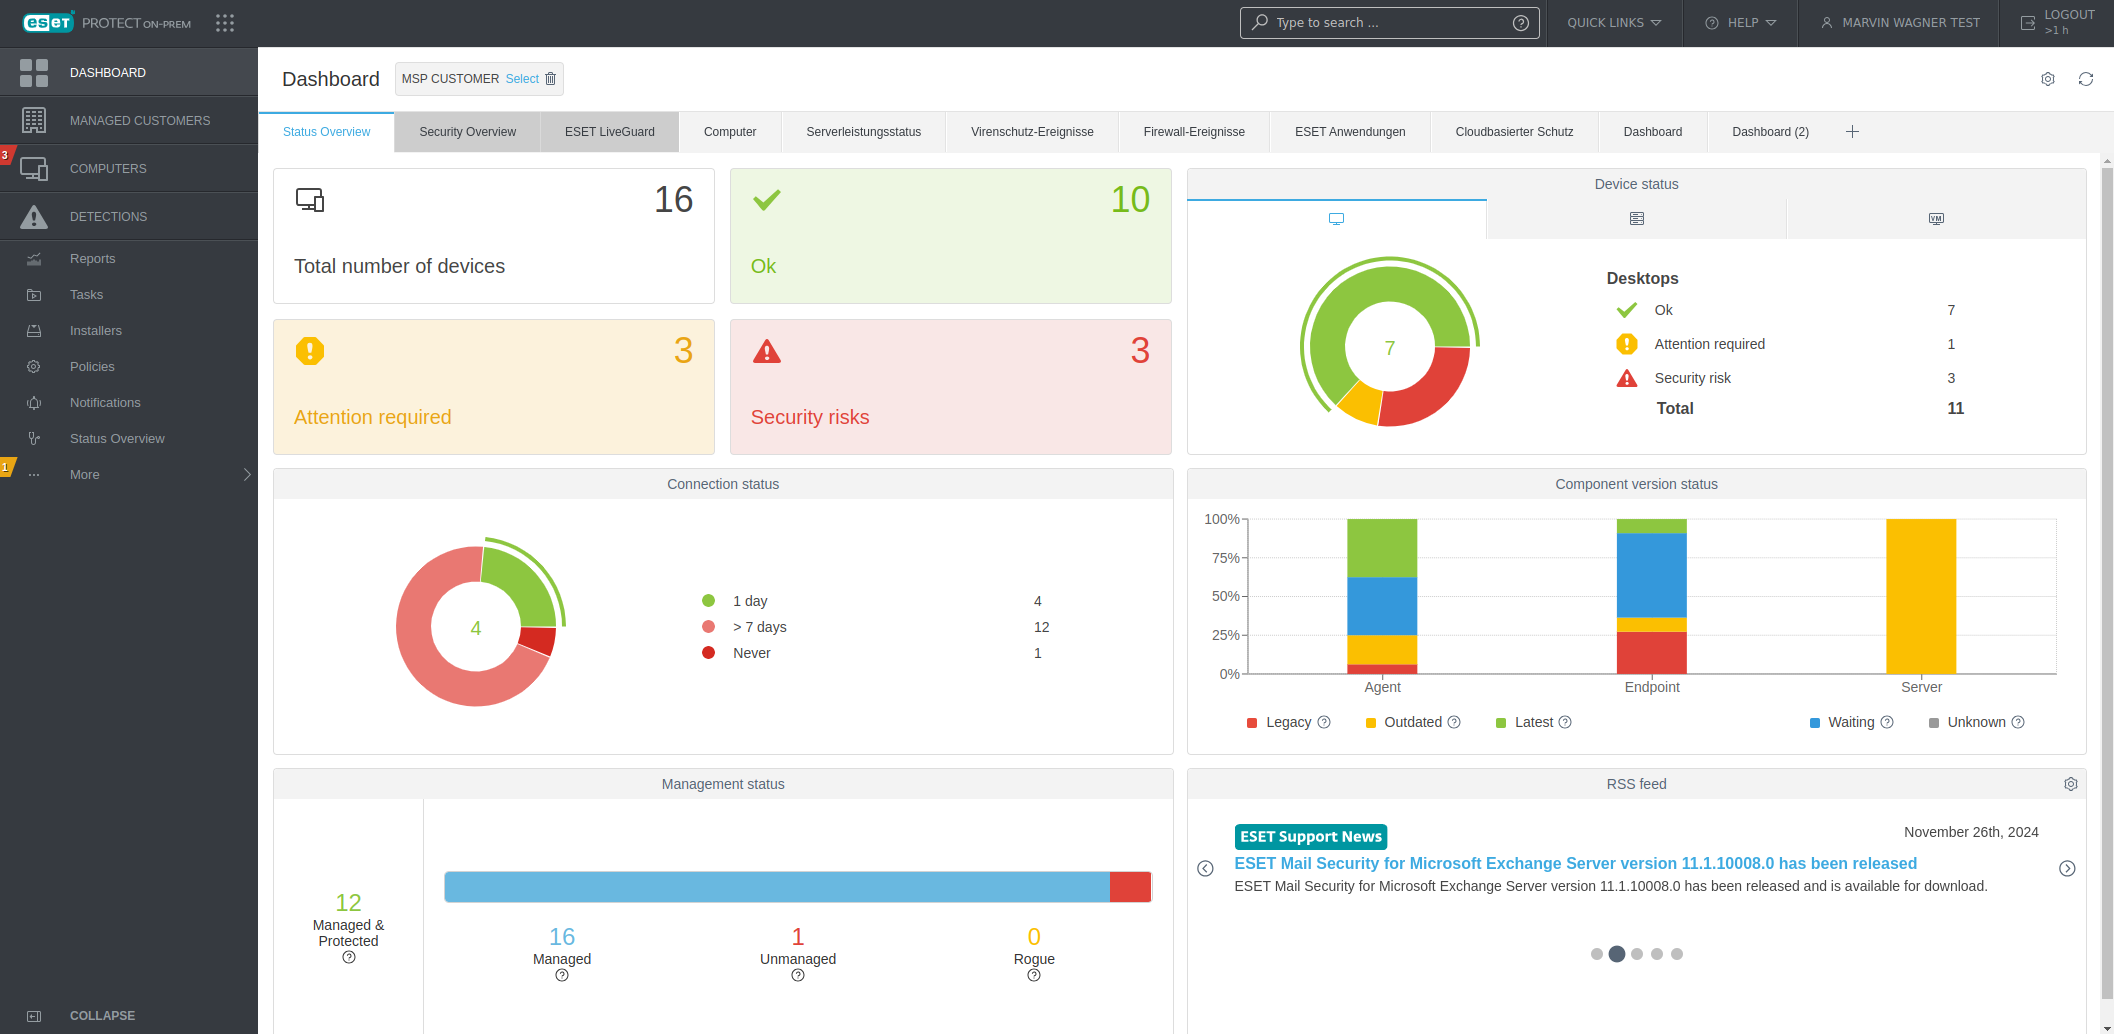
Task: Toggle Latest series in version chart legend
Action: point(1524,722)
